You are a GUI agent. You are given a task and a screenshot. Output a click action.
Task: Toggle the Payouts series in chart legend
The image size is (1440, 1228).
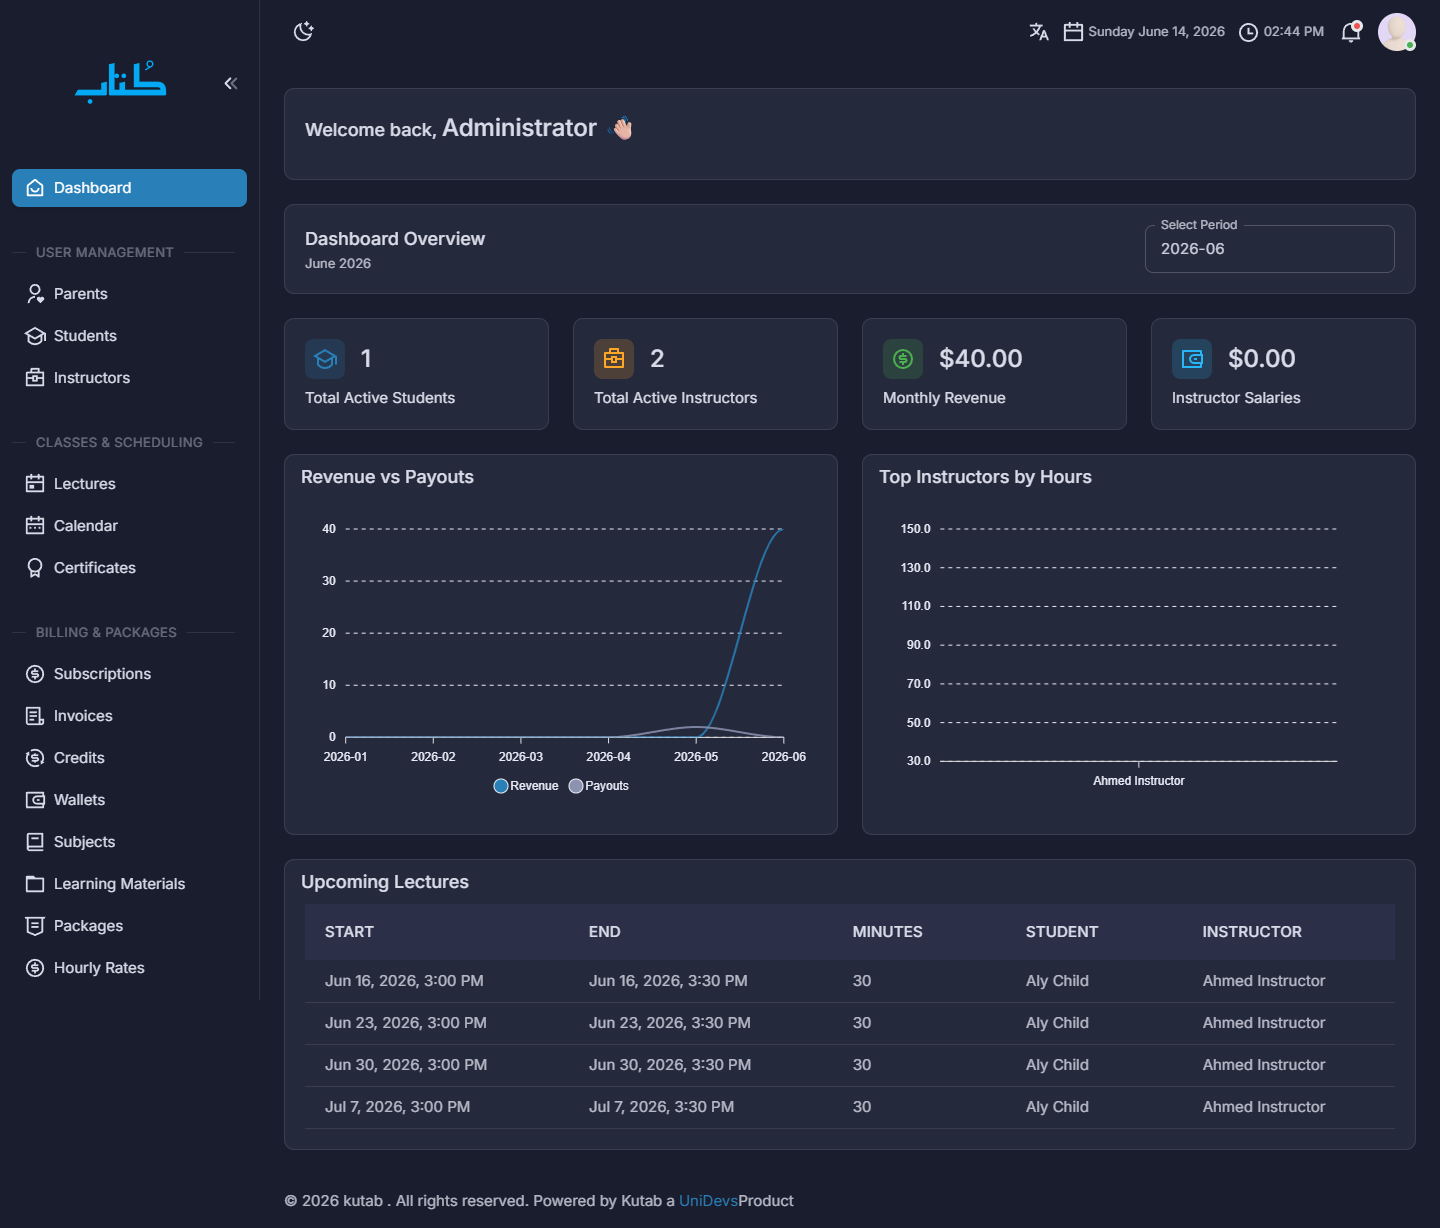point(599,786)
